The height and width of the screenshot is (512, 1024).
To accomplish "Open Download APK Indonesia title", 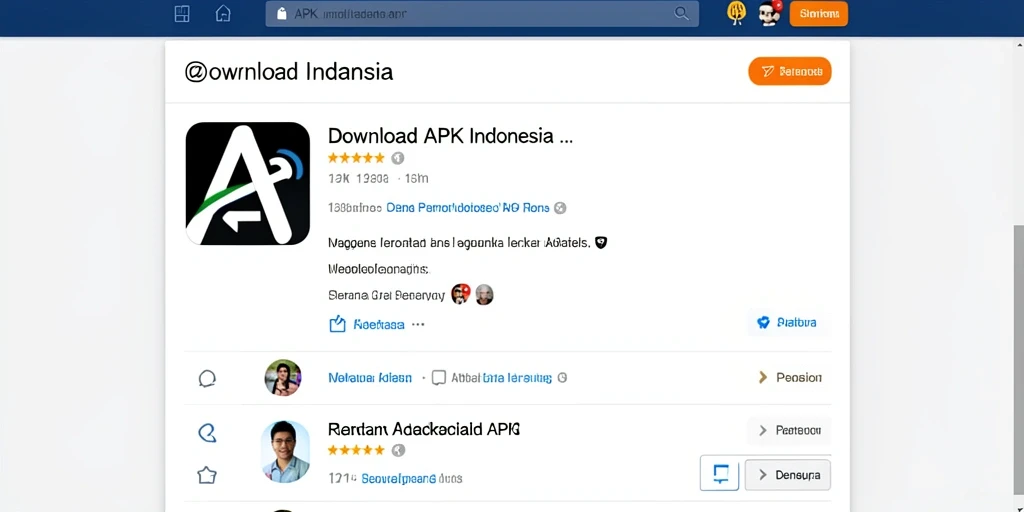I will 450,136.
